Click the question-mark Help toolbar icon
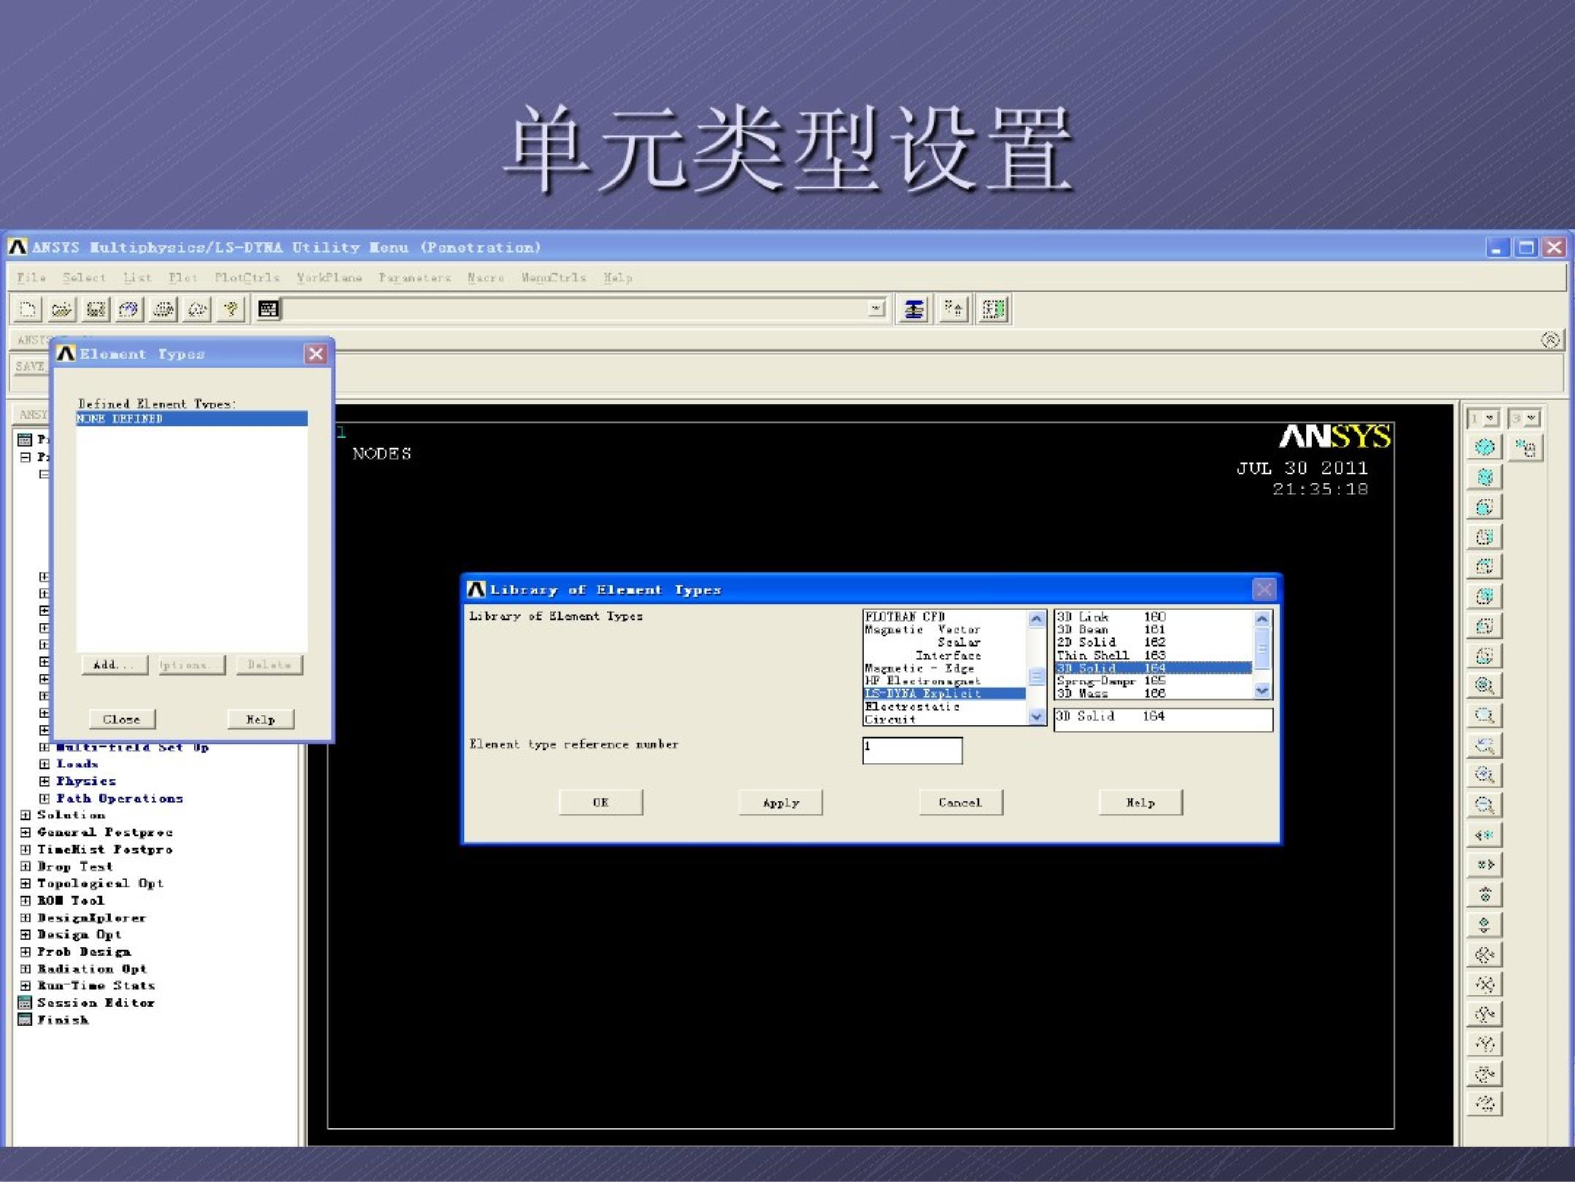Screen dimensions: 1575x1182 231,309
